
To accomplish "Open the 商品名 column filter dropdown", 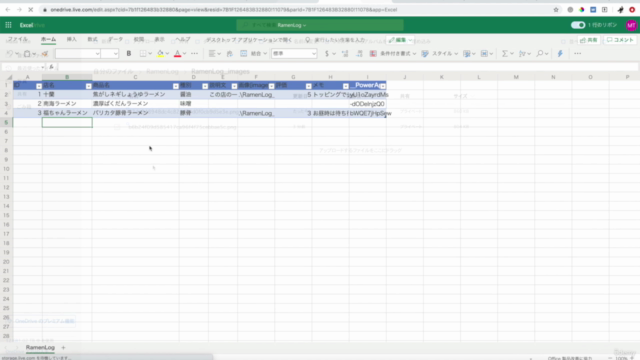I will 176,86.
